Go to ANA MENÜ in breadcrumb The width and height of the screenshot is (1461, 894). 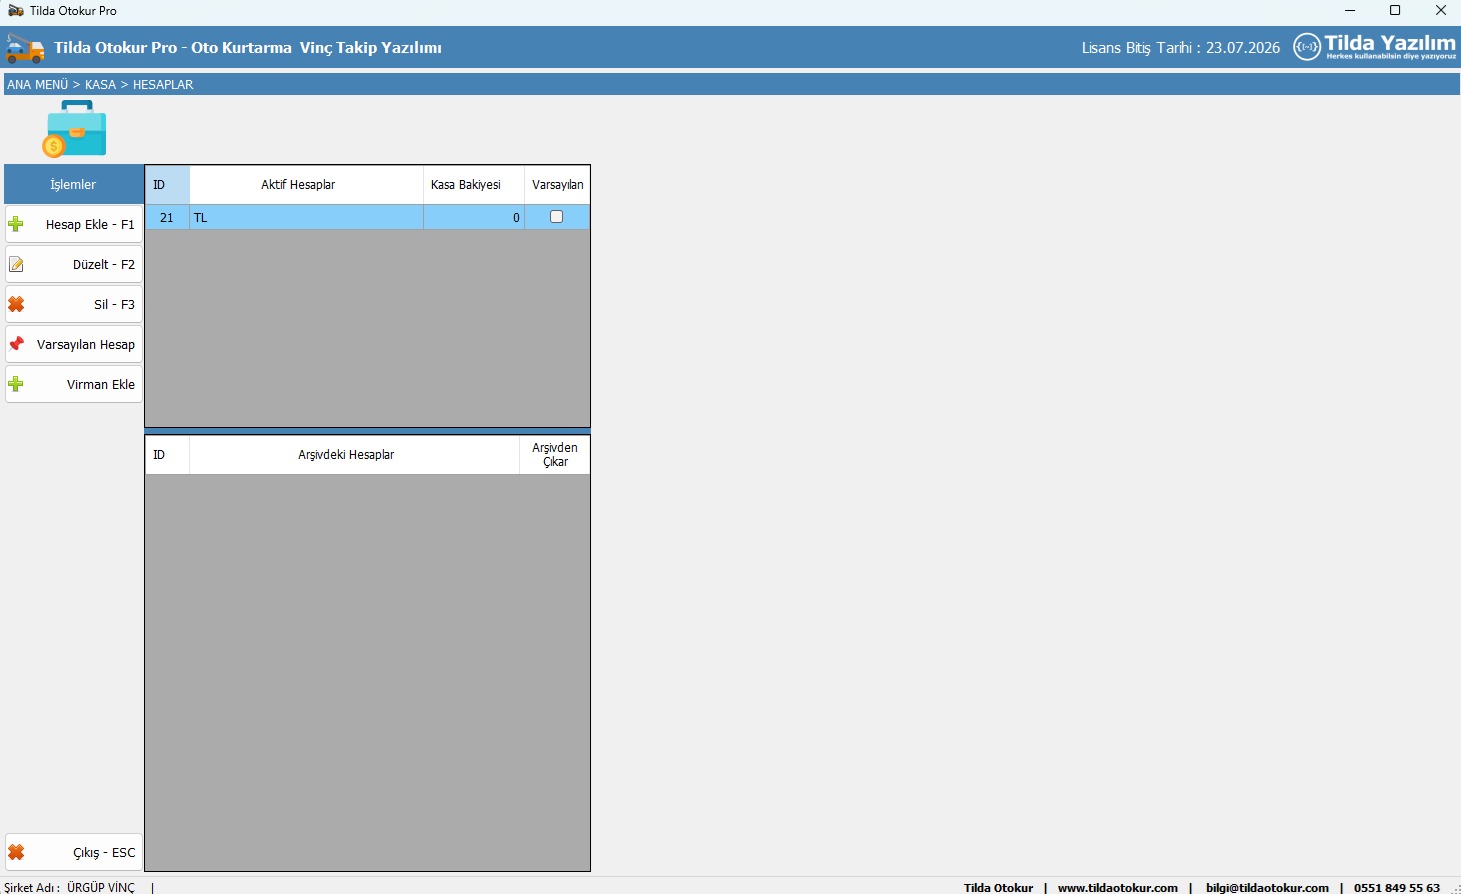pos(38,85)
